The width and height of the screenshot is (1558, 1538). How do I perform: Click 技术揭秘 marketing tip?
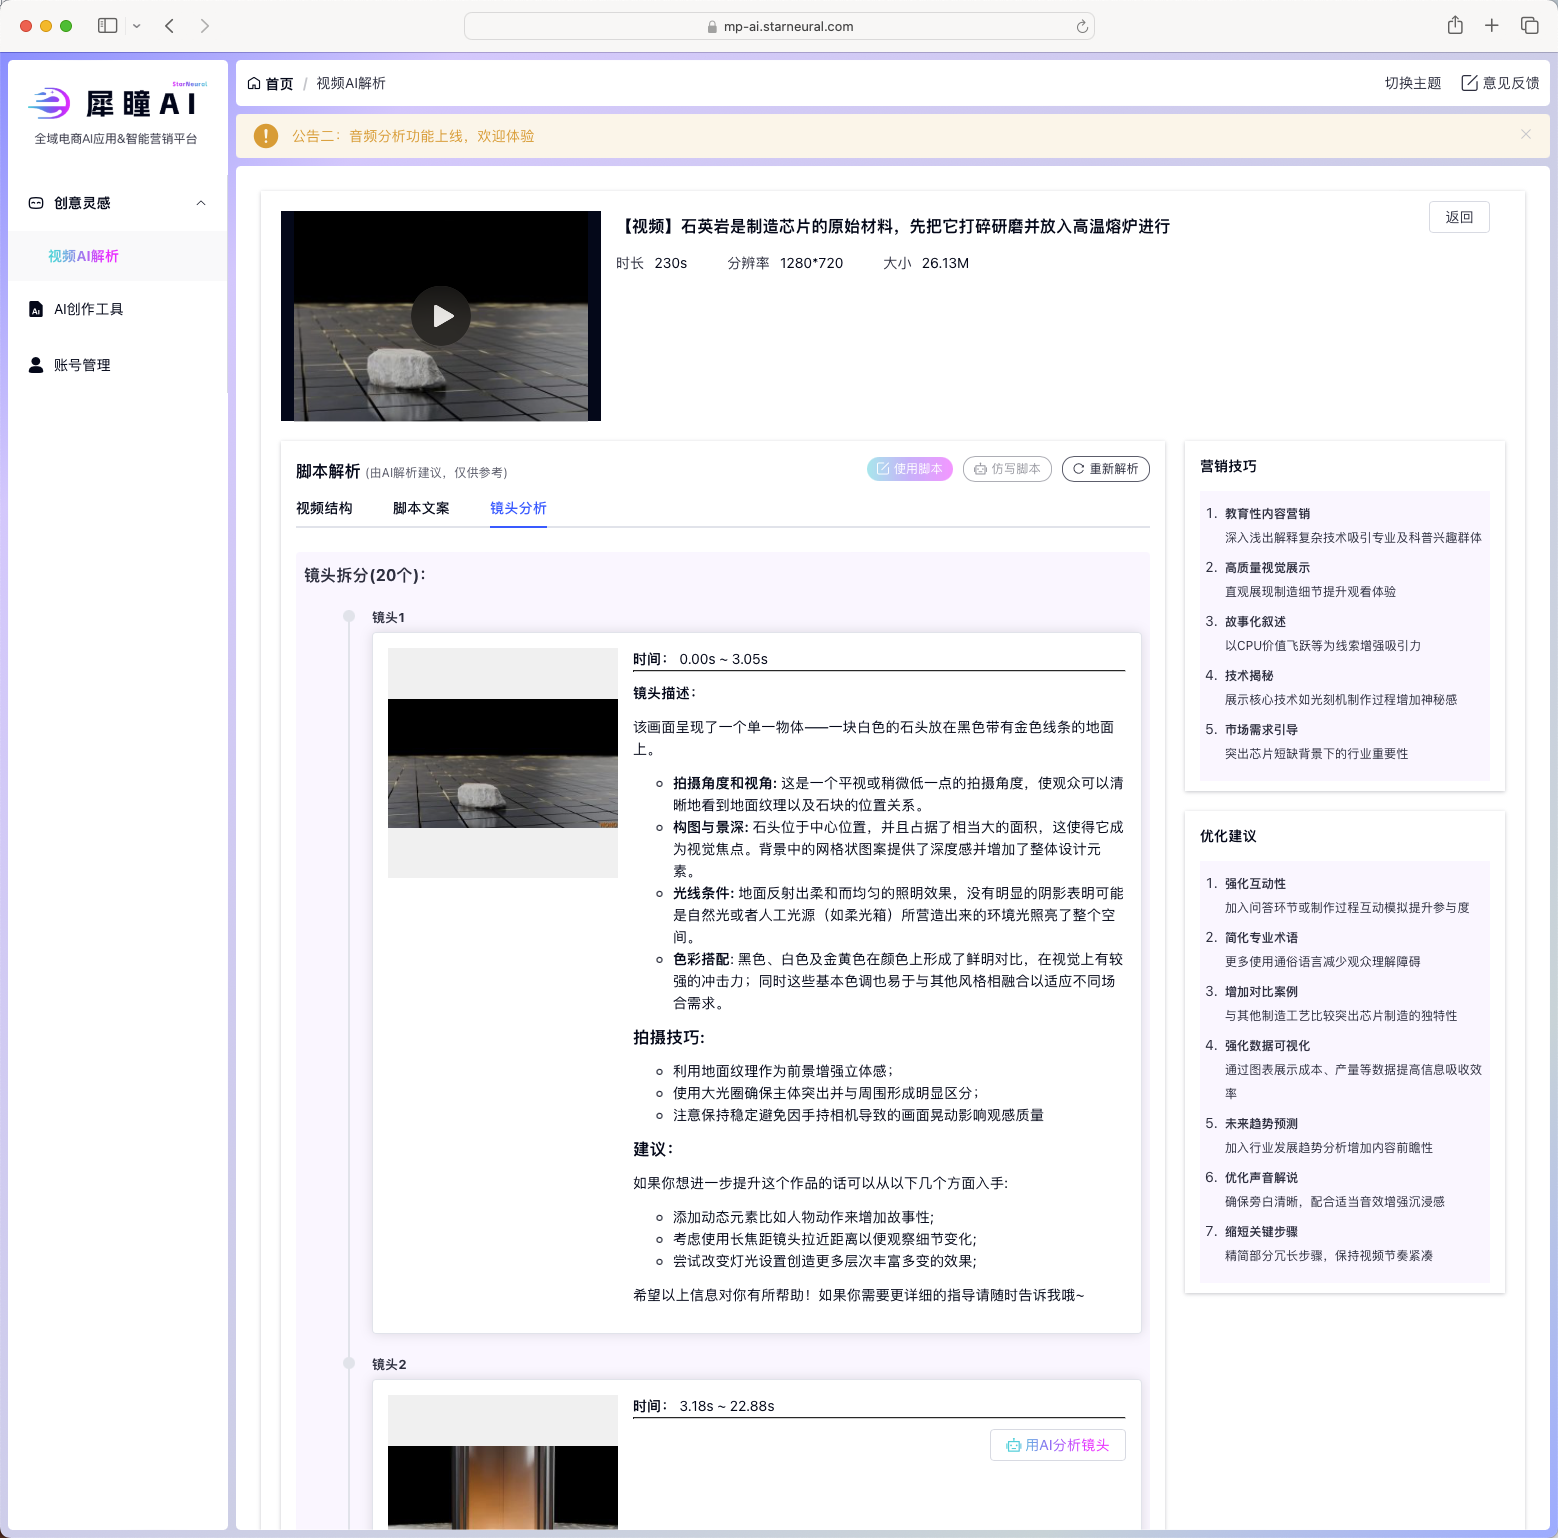point(1249,675)
